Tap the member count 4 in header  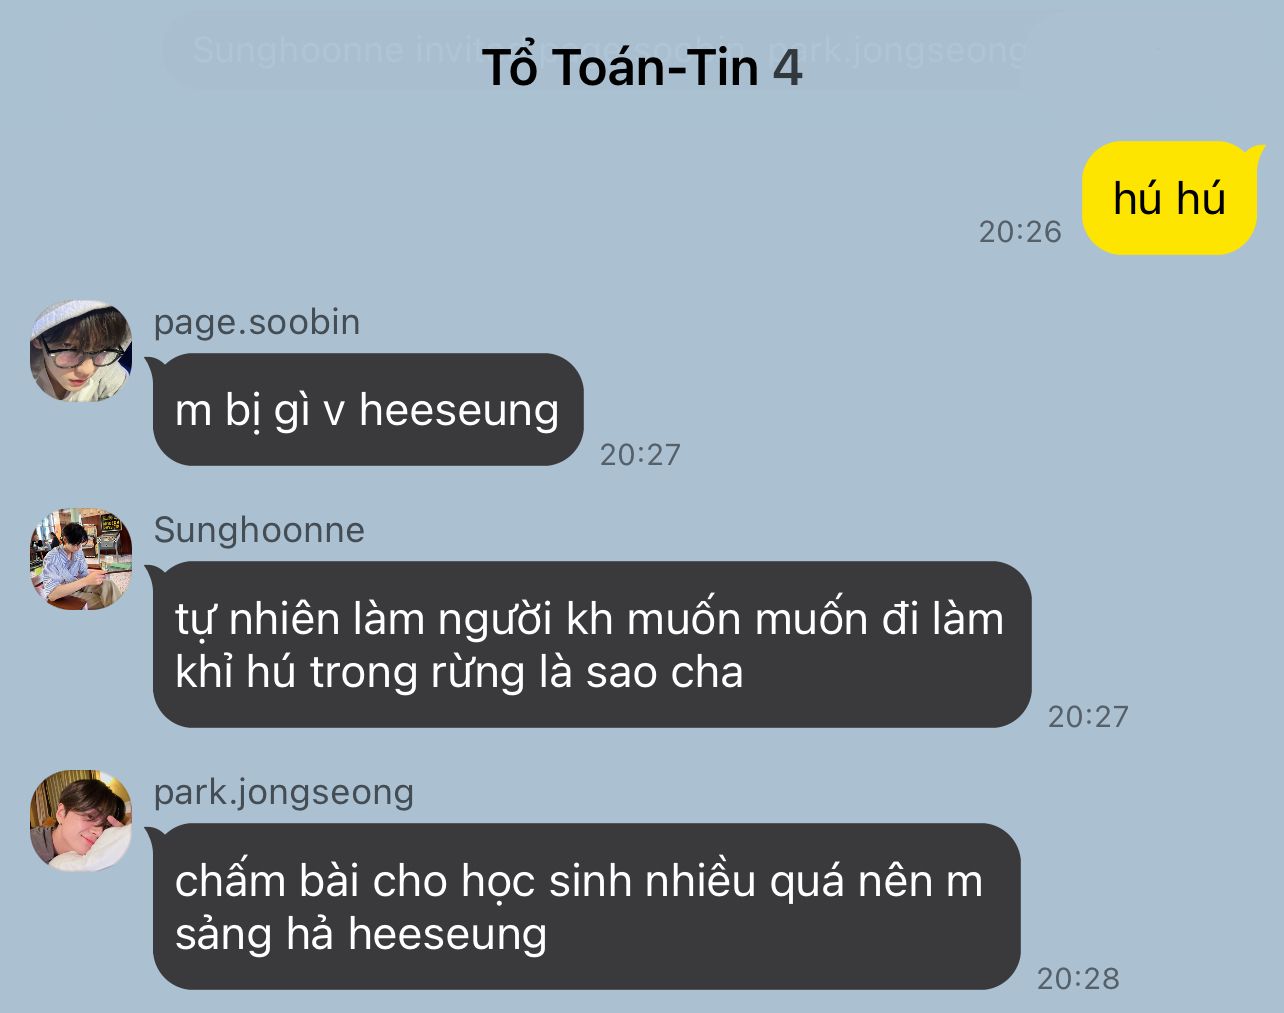coord(787,69)
